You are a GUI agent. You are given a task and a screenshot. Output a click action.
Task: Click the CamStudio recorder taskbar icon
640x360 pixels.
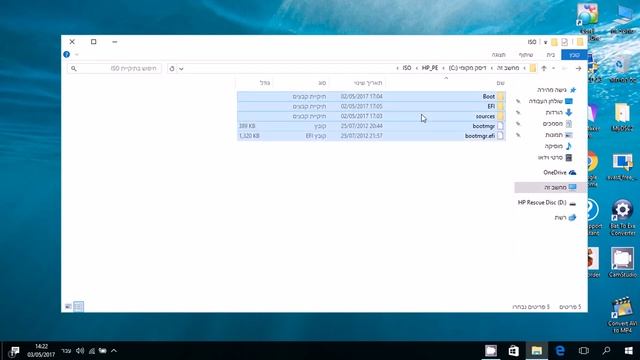click(x=491, y=351)
